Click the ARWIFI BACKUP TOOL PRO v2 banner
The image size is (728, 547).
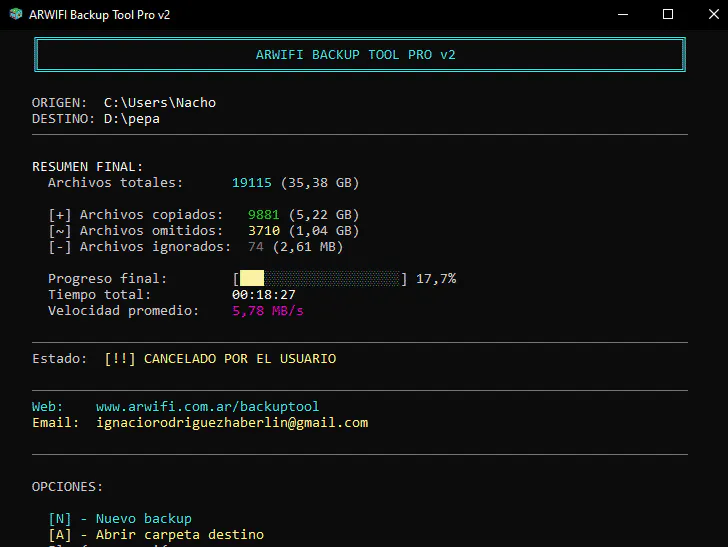click(360, 55)
